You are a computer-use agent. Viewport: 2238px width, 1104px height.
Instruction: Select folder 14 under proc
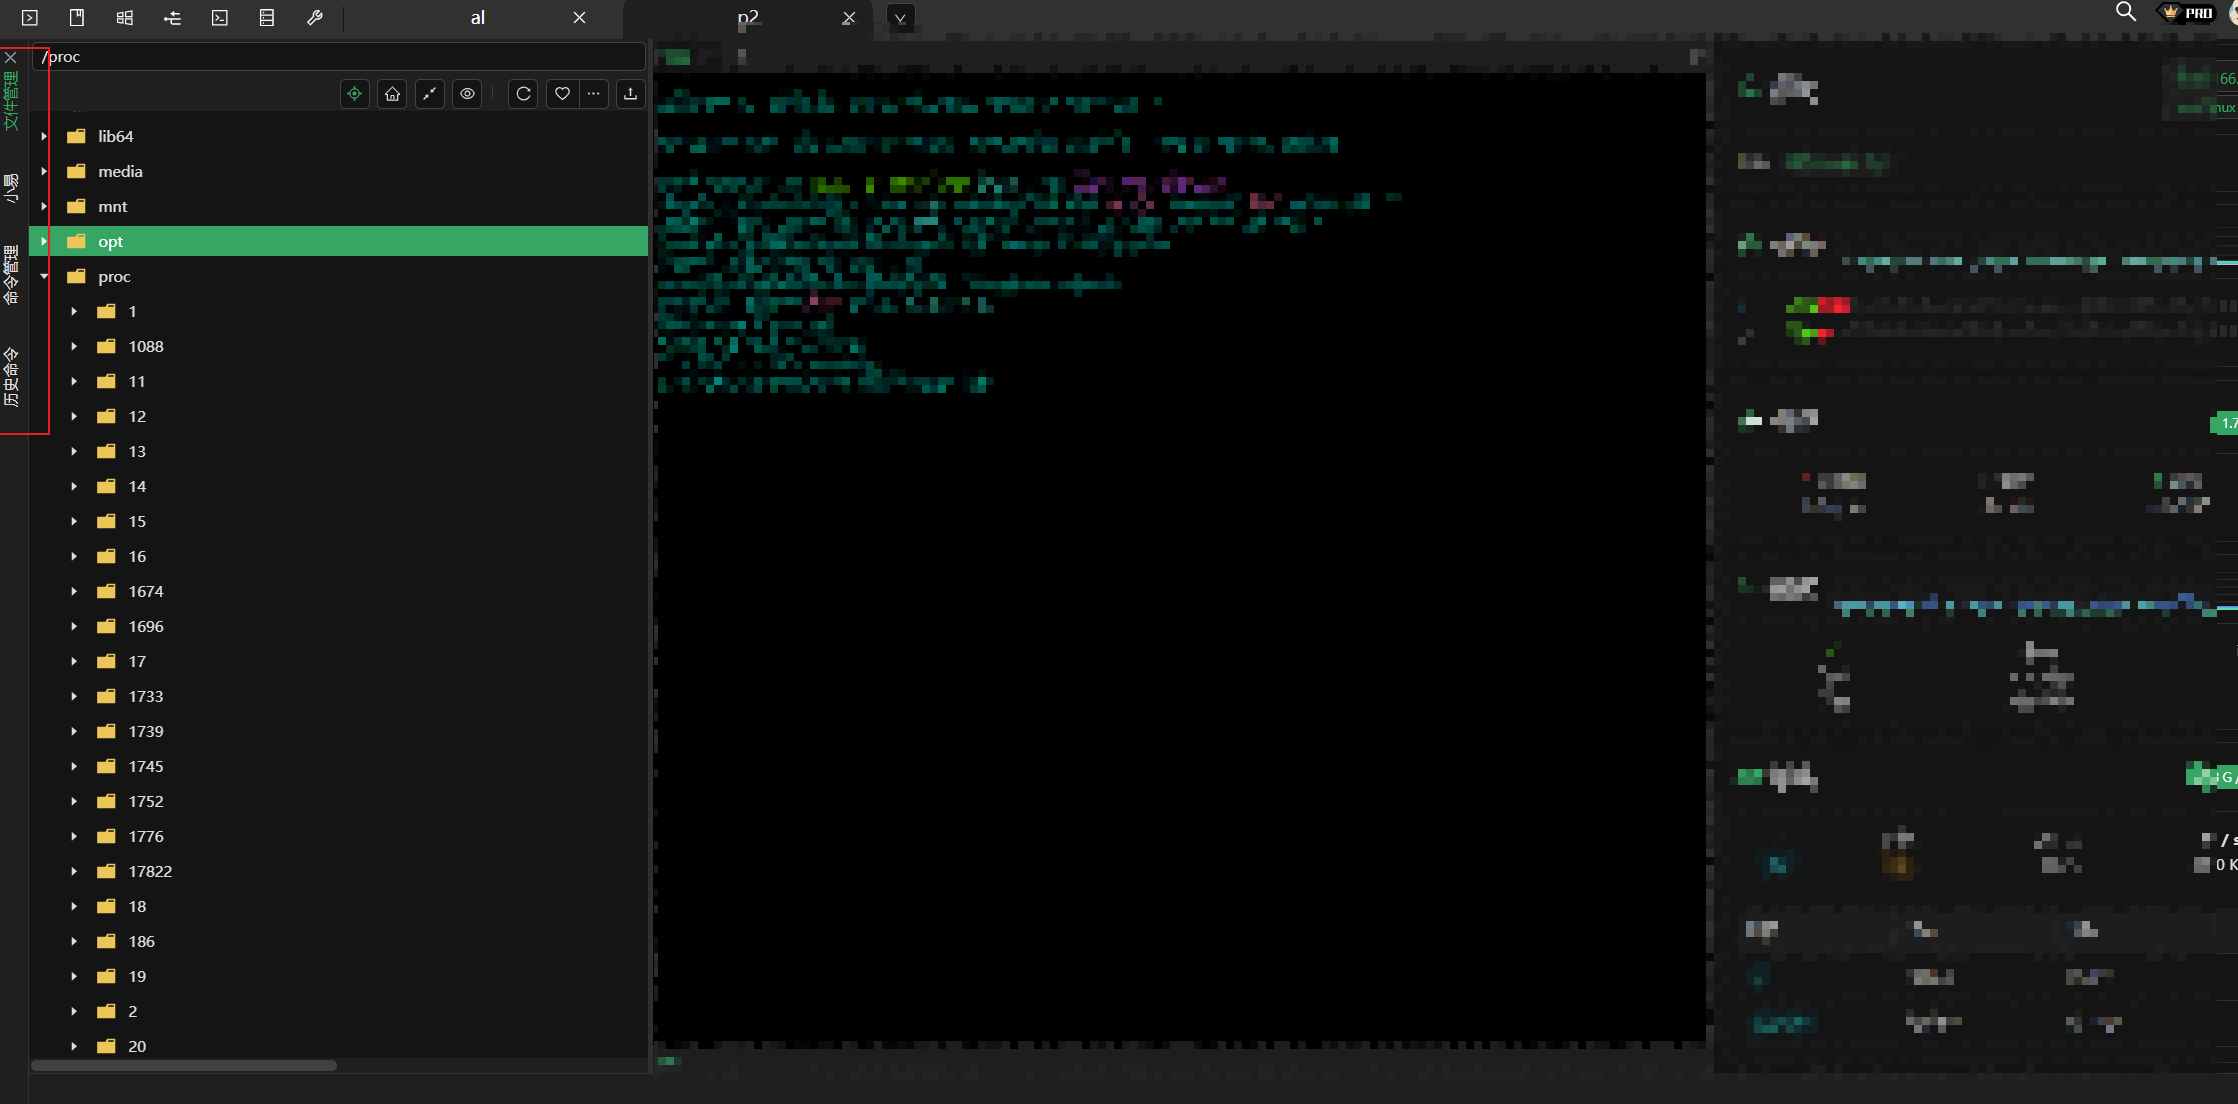click(137, 486)
